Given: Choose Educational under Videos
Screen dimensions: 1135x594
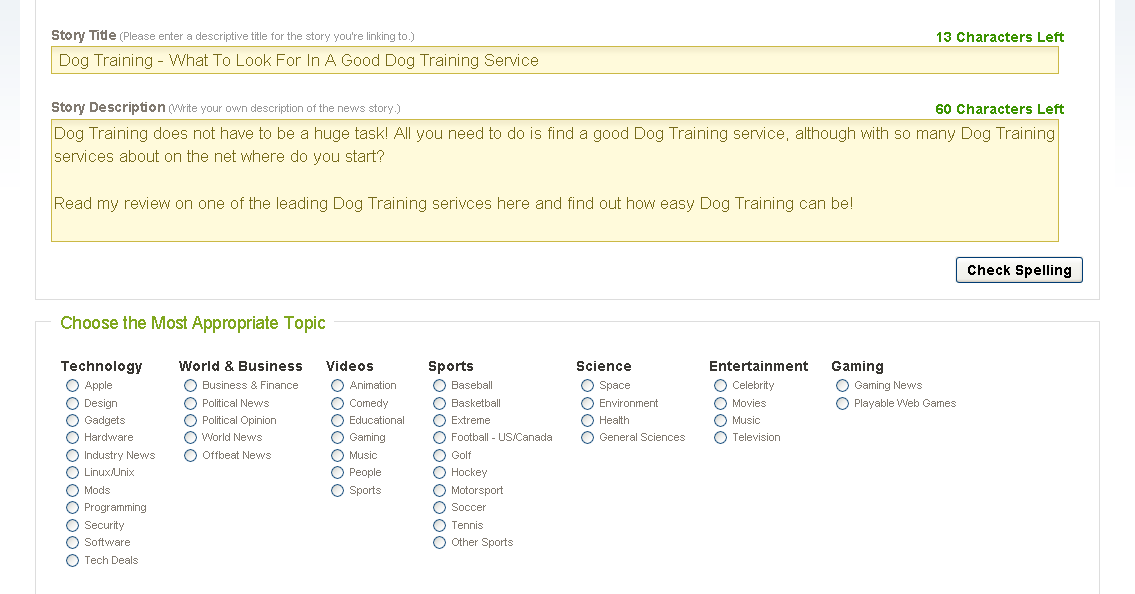Looking at the screenshot, I should coord(338,421).
